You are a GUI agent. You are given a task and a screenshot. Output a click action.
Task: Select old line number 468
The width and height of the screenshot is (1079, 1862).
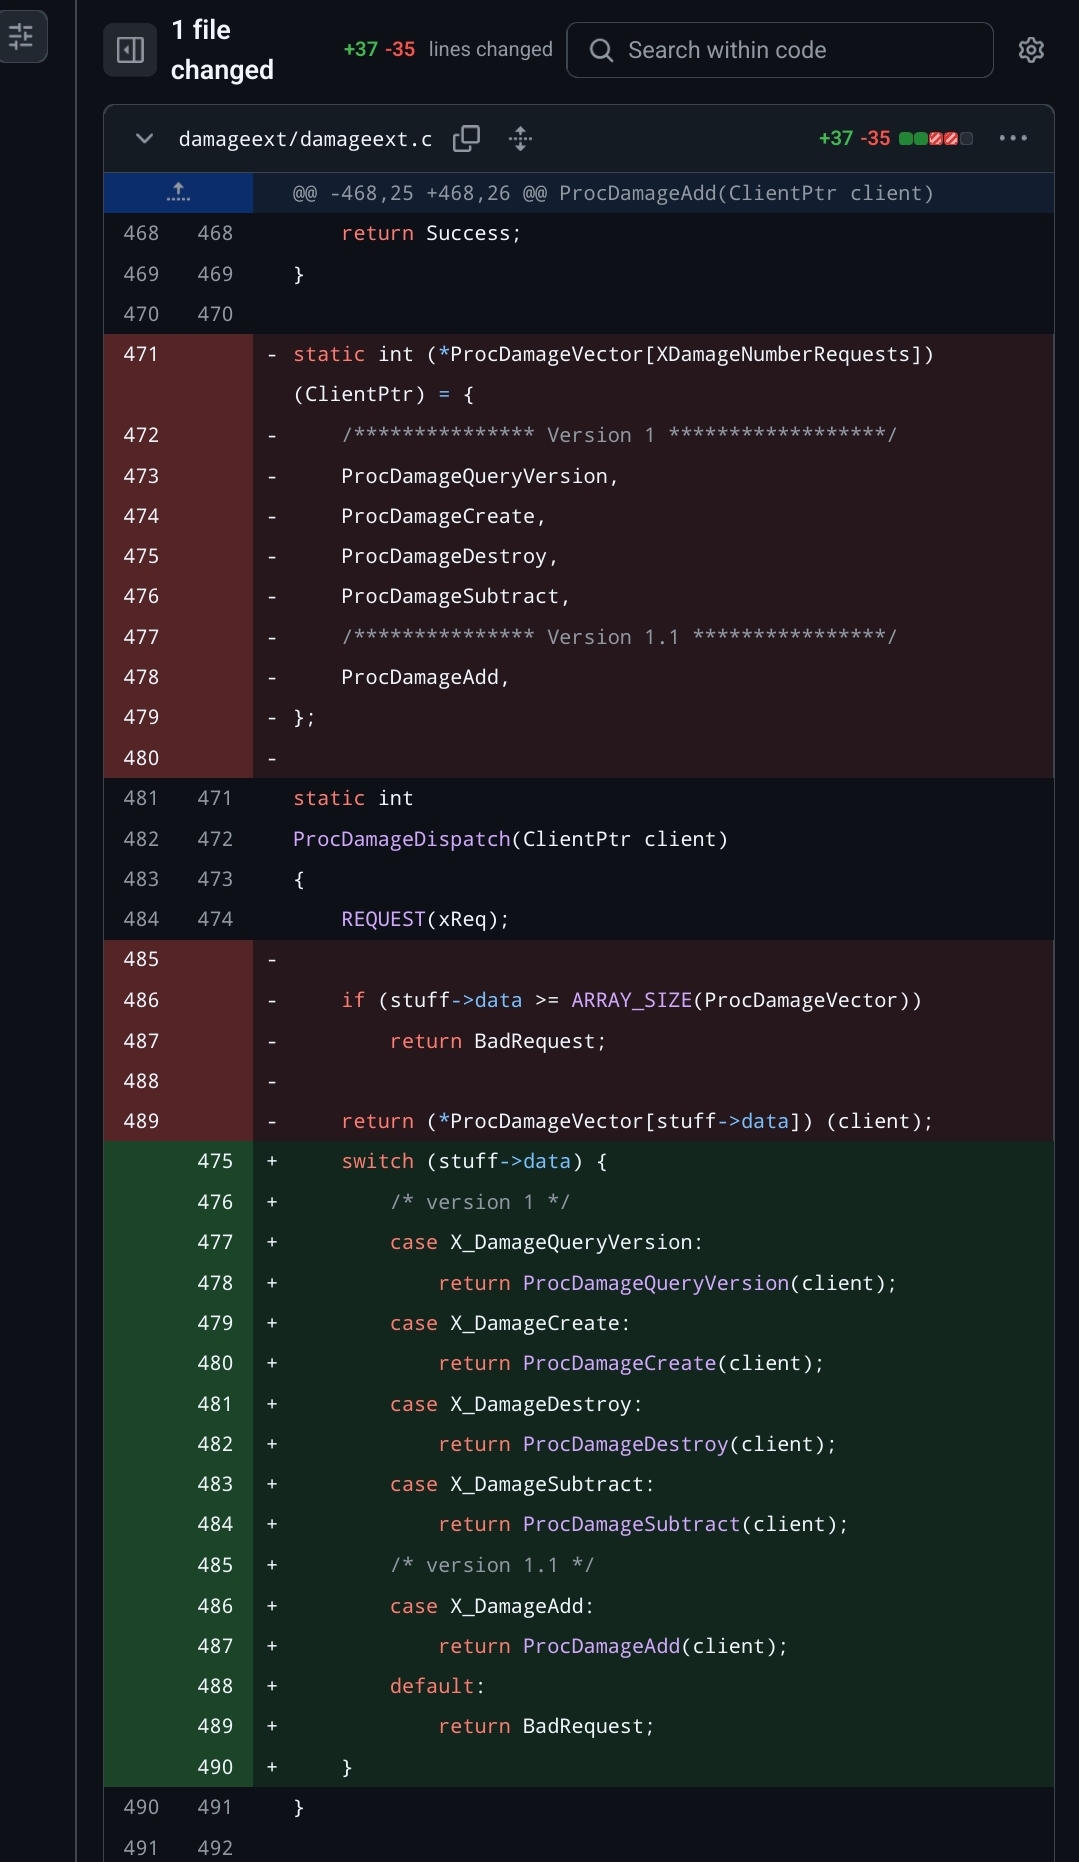[x=141, y=233]
